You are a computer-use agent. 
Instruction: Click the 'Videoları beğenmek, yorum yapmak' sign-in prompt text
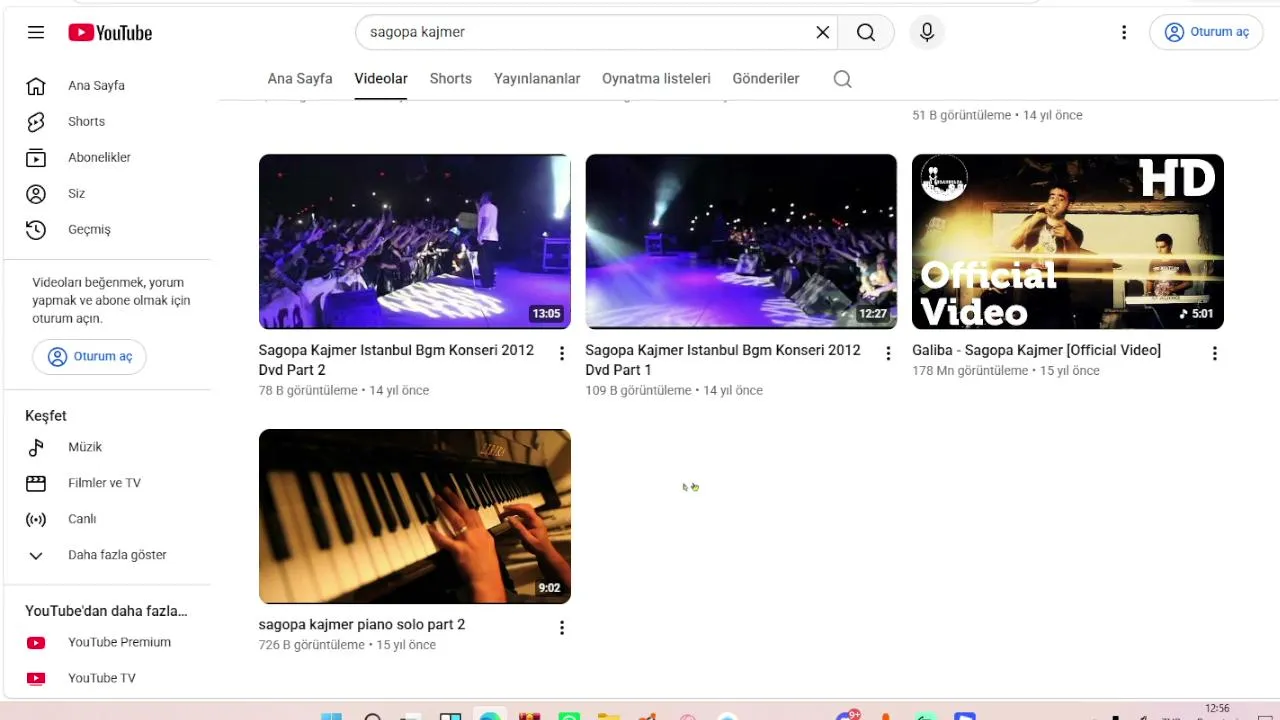(111, 300)
